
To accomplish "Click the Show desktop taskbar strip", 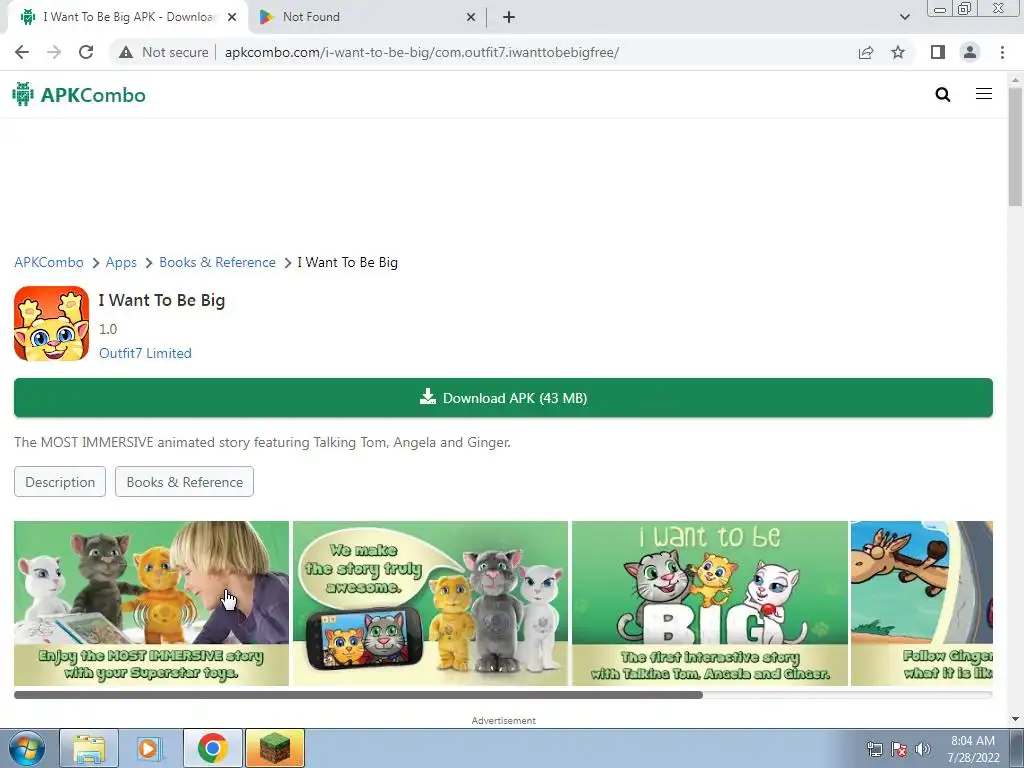I will click(x=1017, y=748).
